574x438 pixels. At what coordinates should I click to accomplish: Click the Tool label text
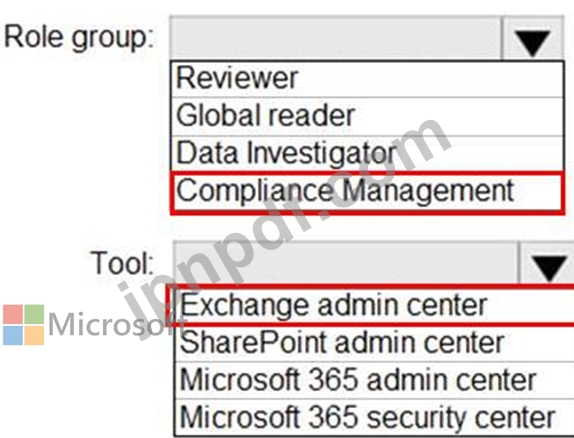[123, 262]
